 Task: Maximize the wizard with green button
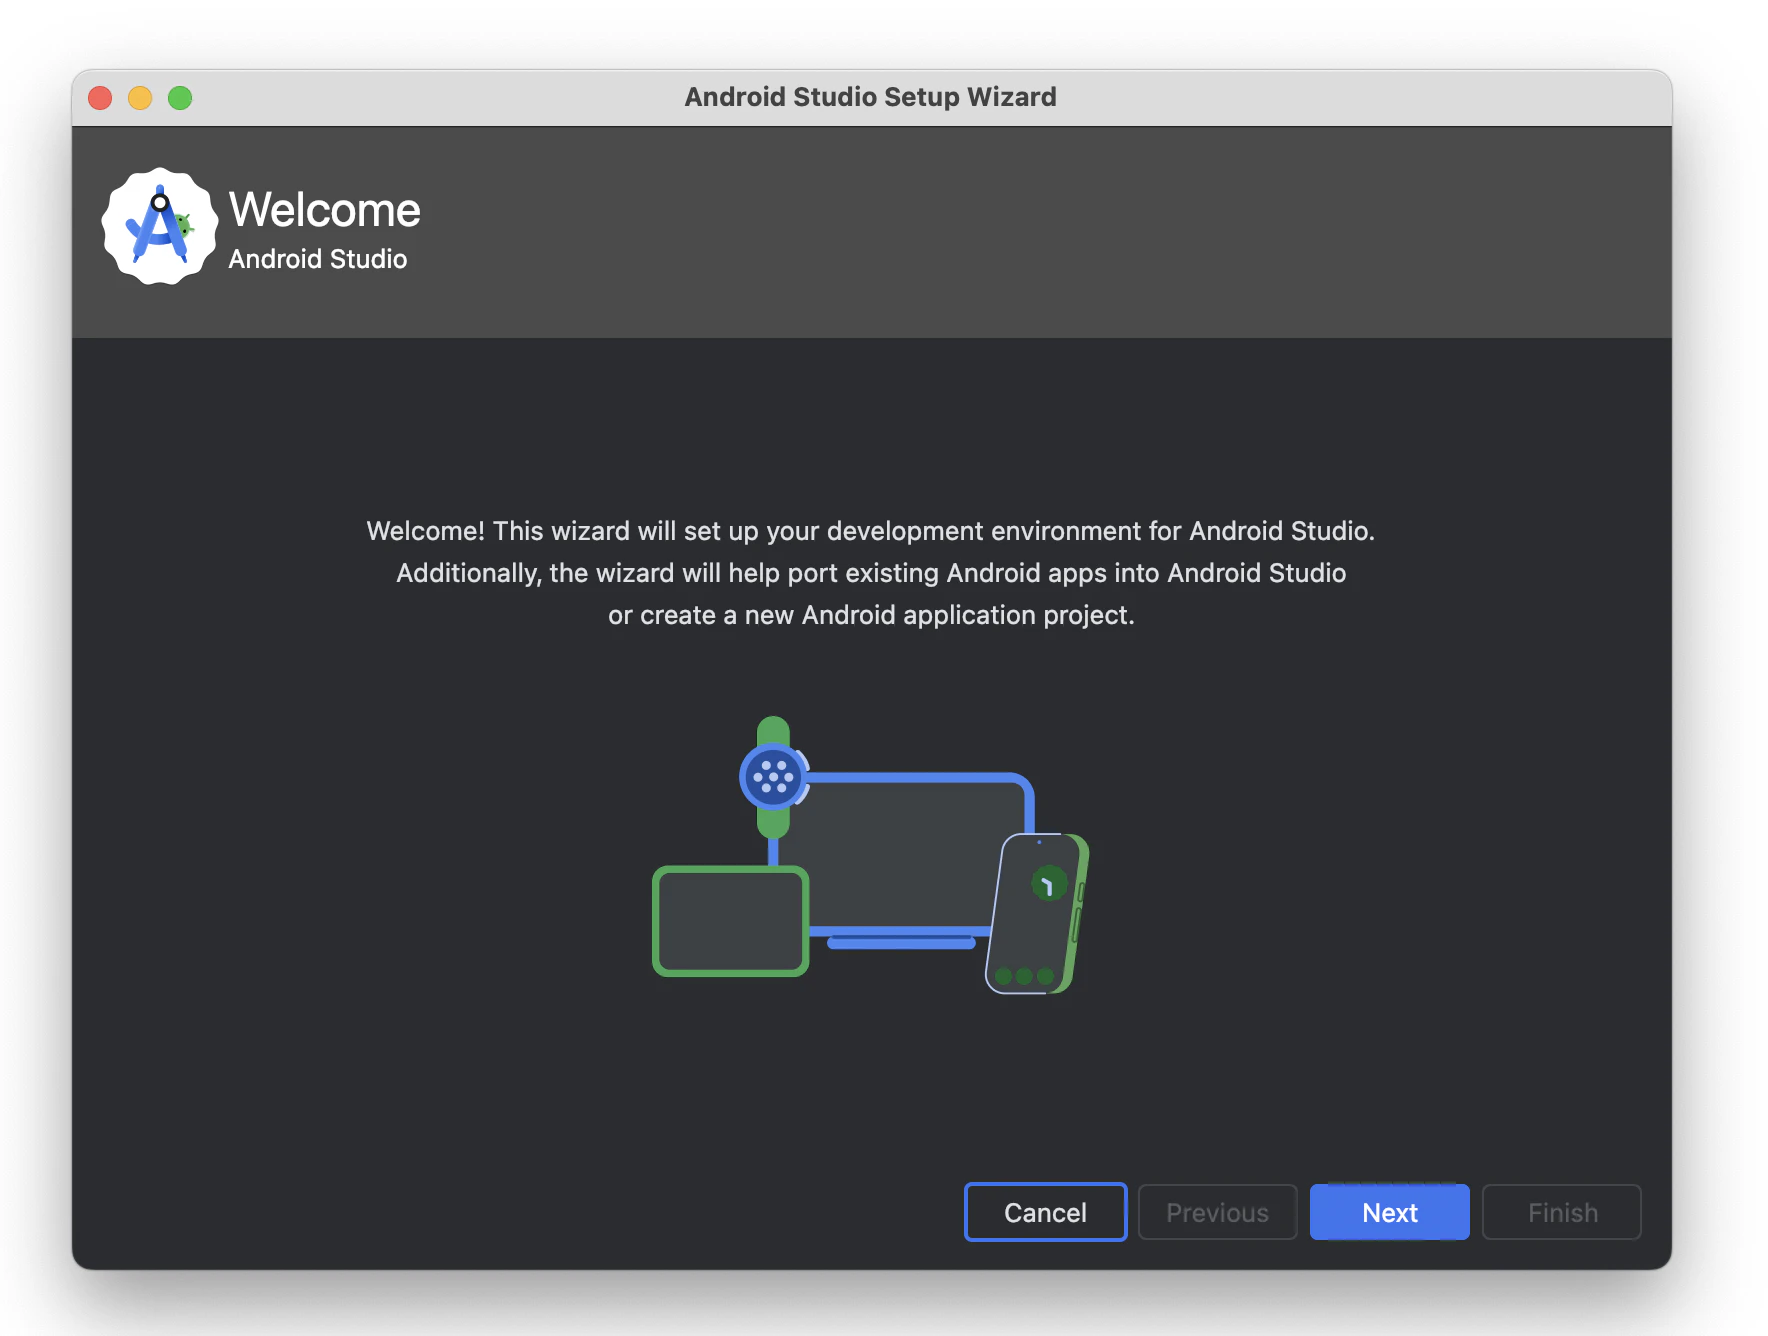pyautogui.click(x=180, y=98)
